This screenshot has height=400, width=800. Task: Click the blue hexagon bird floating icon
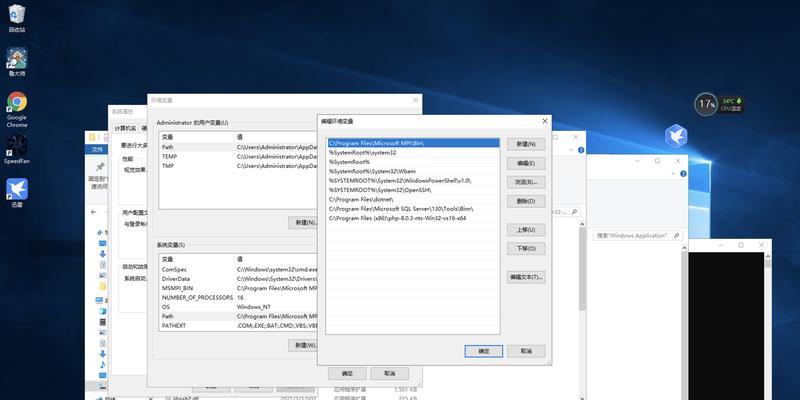point(676,136)
